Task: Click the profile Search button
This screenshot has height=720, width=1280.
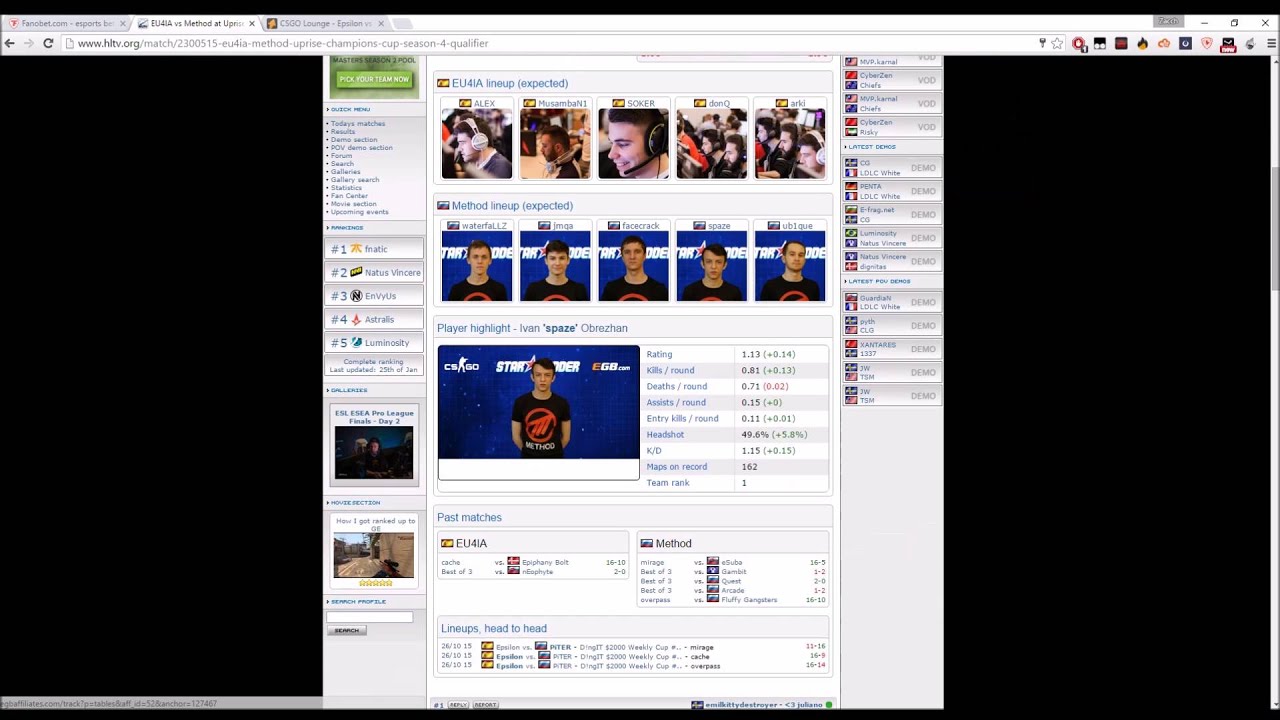Action: click(x=346, y=630)
